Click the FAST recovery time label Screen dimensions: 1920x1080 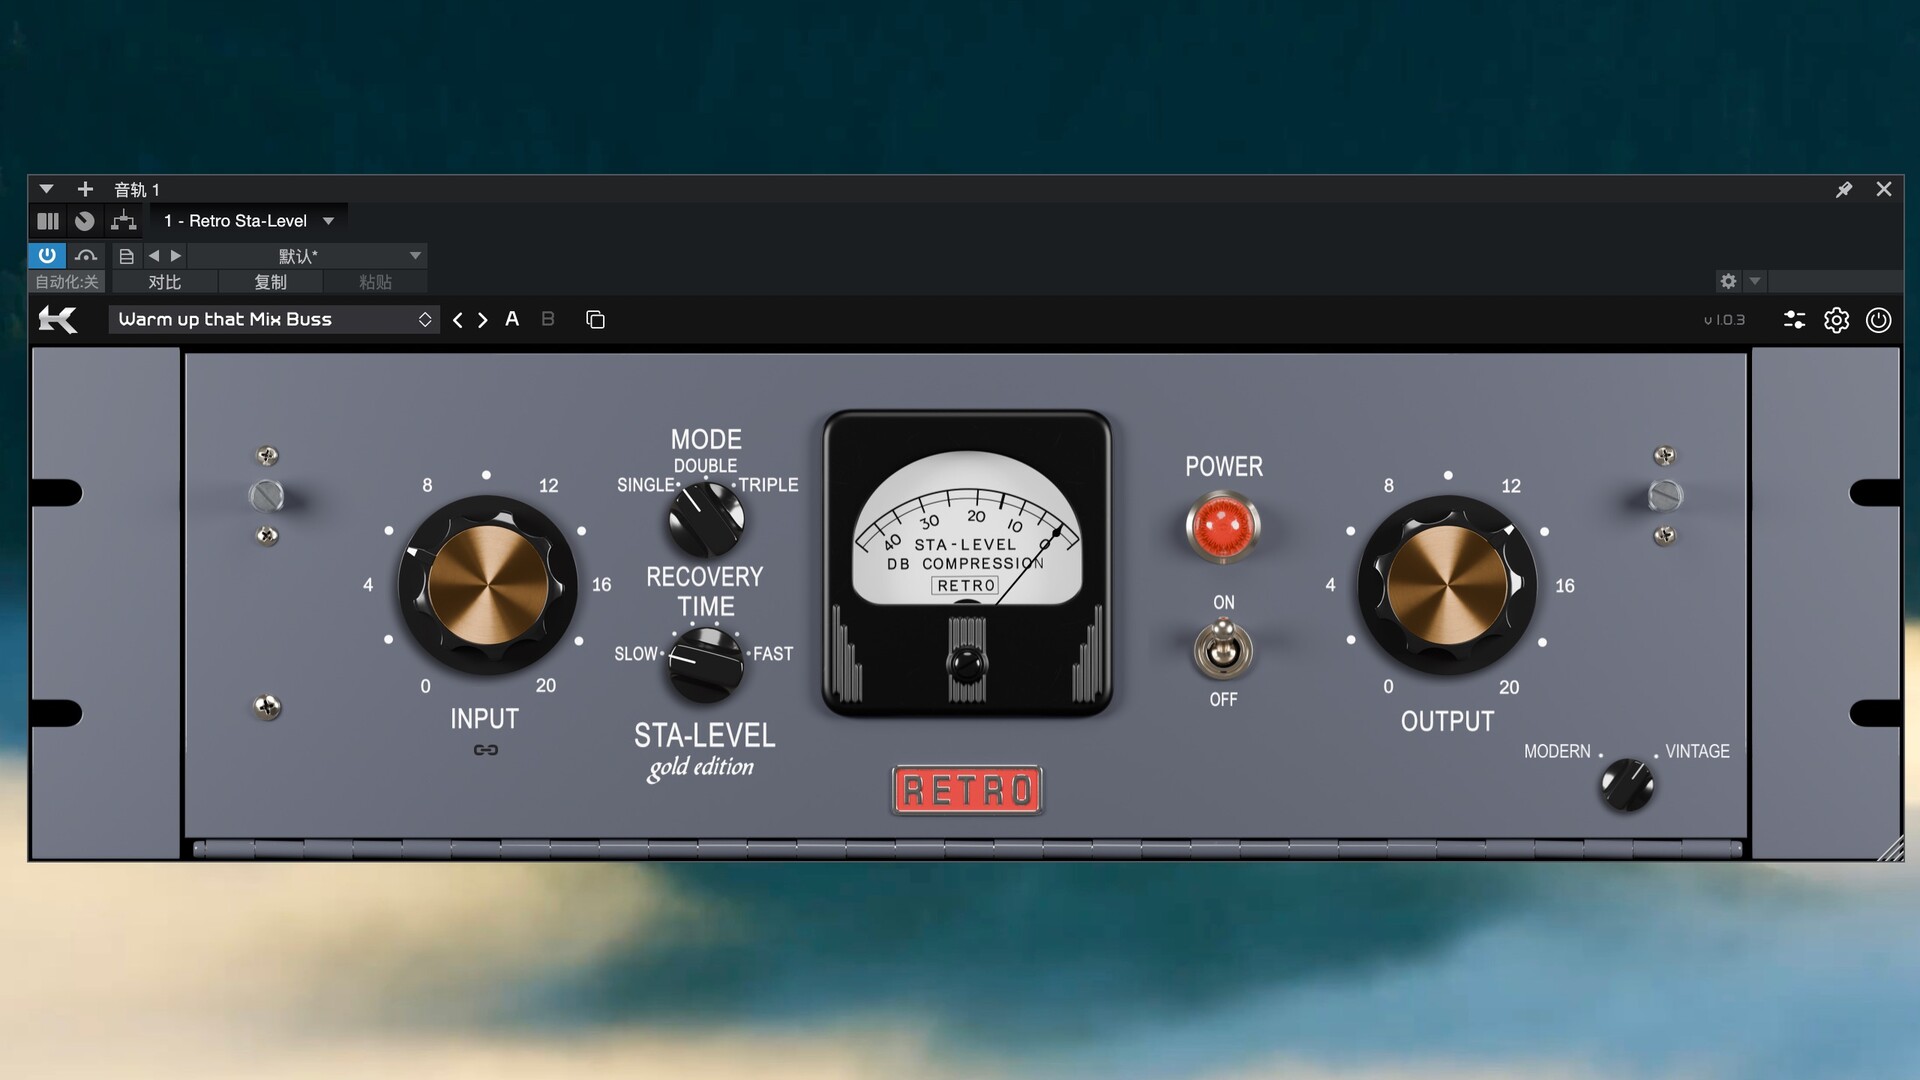[773, 654]
